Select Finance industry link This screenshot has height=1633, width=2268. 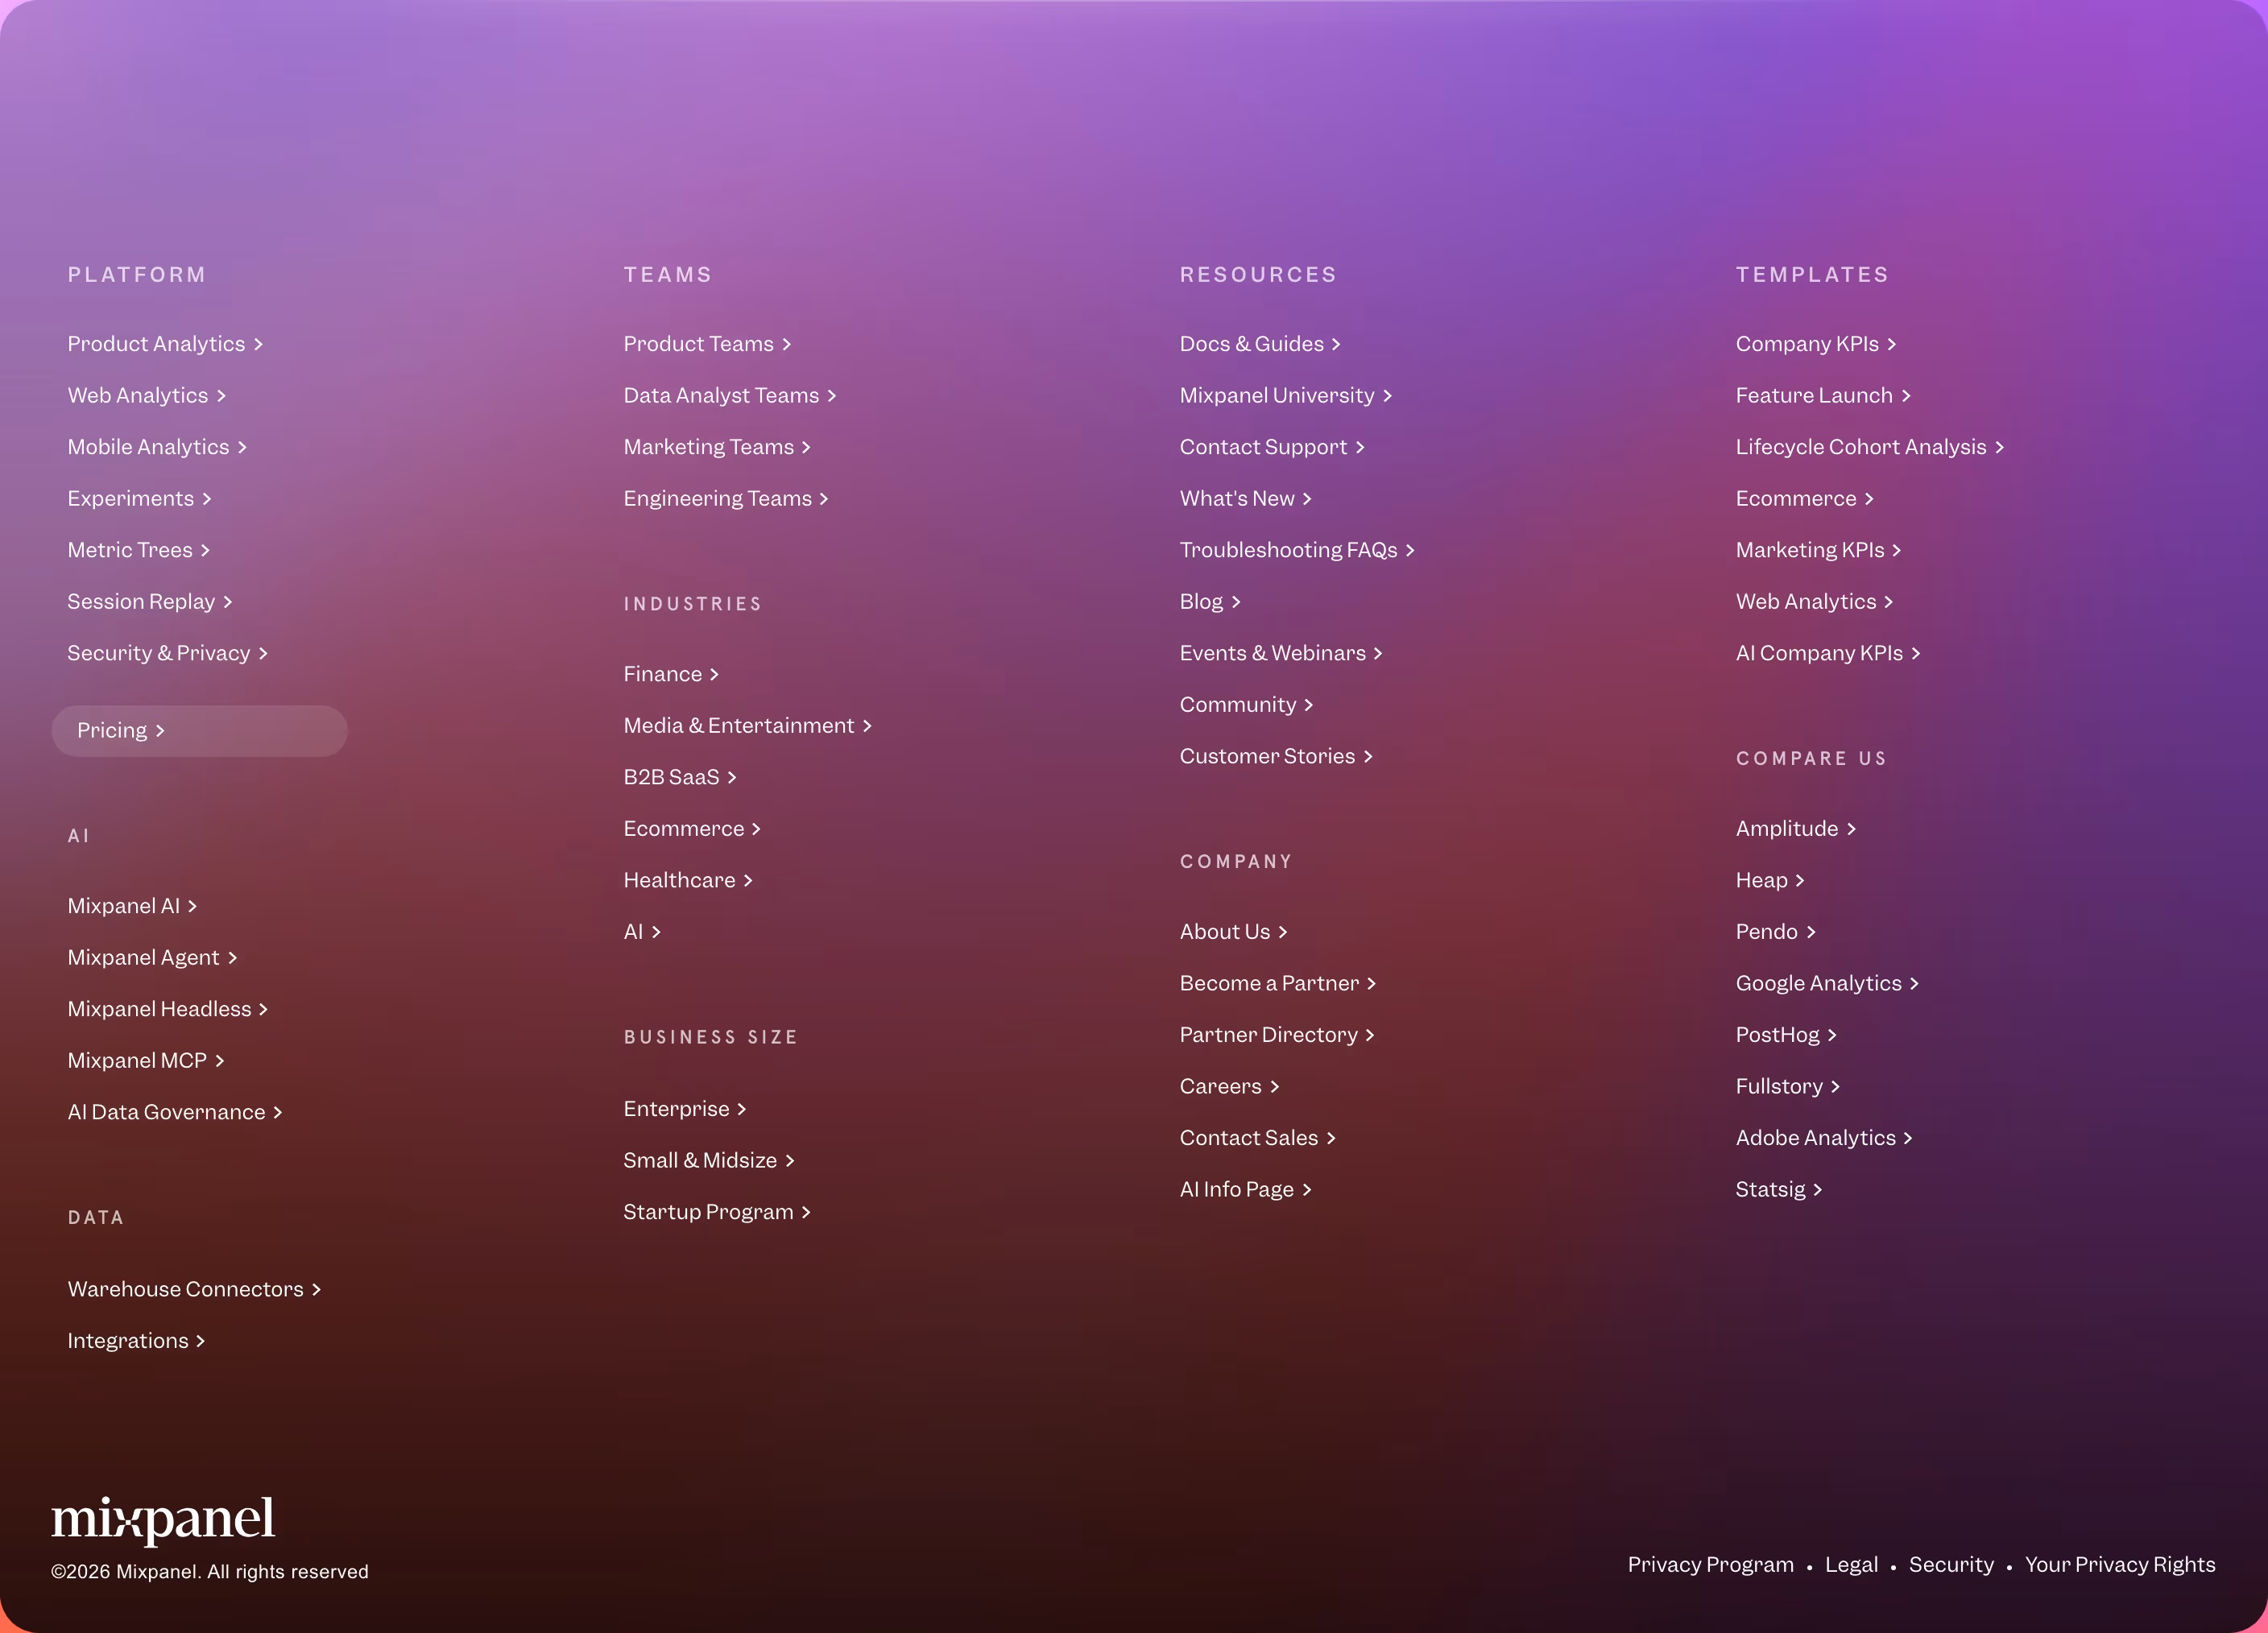click(671, 674)
